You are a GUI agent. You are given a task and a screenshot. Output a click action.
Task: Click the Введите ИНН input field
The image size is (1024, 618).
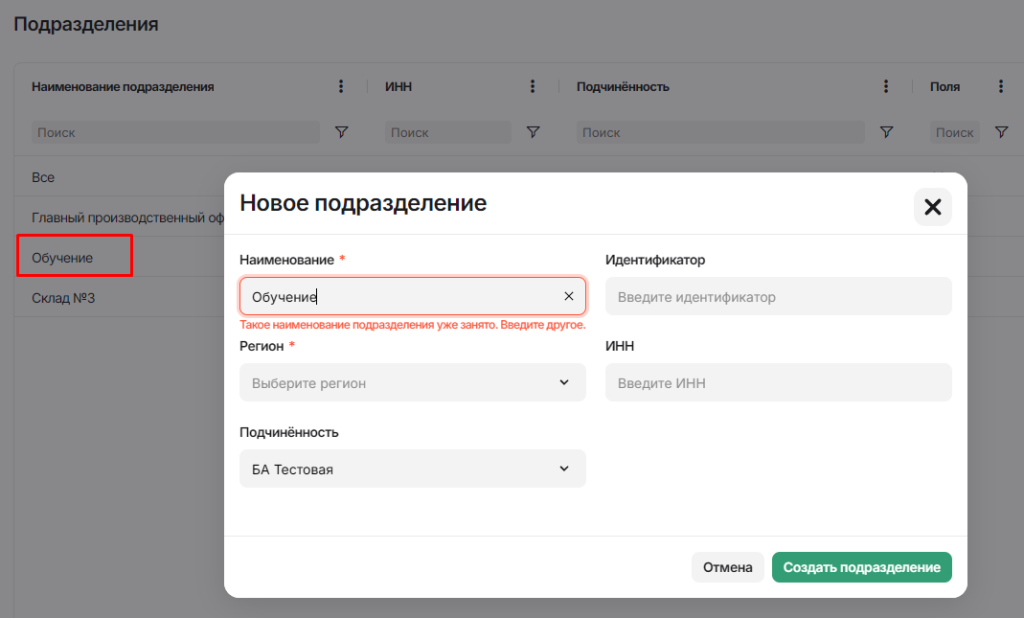click(778, 382)
